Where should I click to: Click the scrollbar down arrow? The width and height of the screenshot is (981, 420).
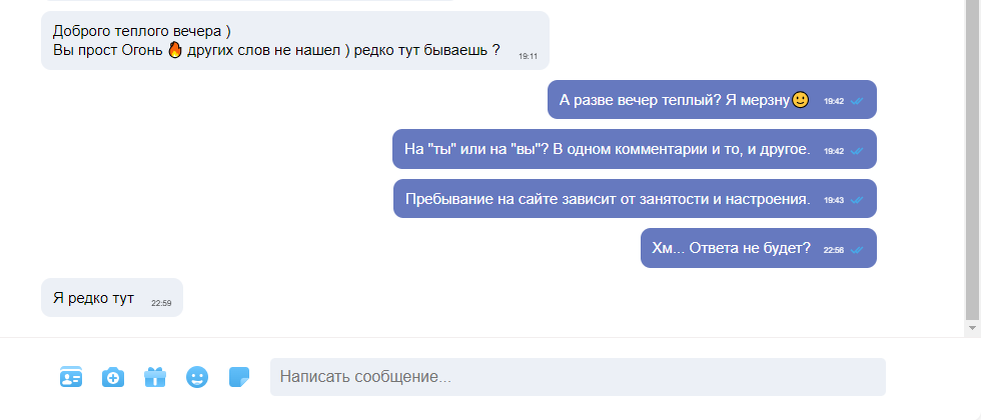[x=972, y=328]
